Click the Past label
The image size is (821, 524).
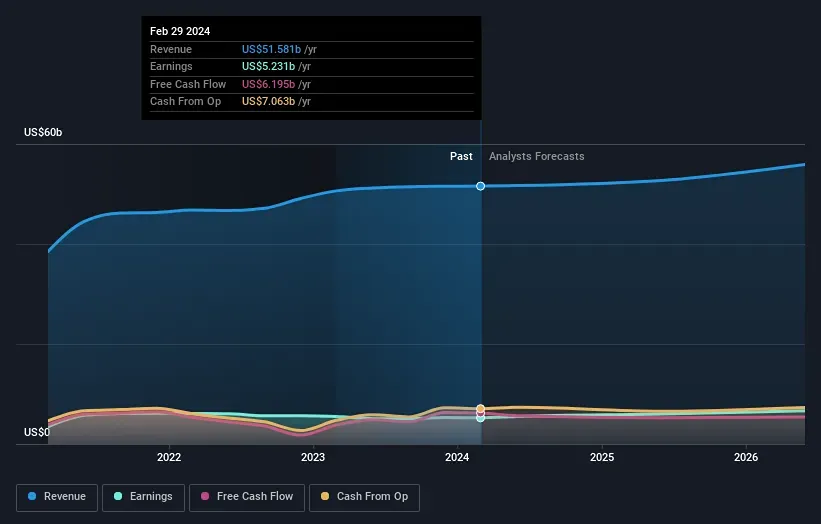point(461,156)
